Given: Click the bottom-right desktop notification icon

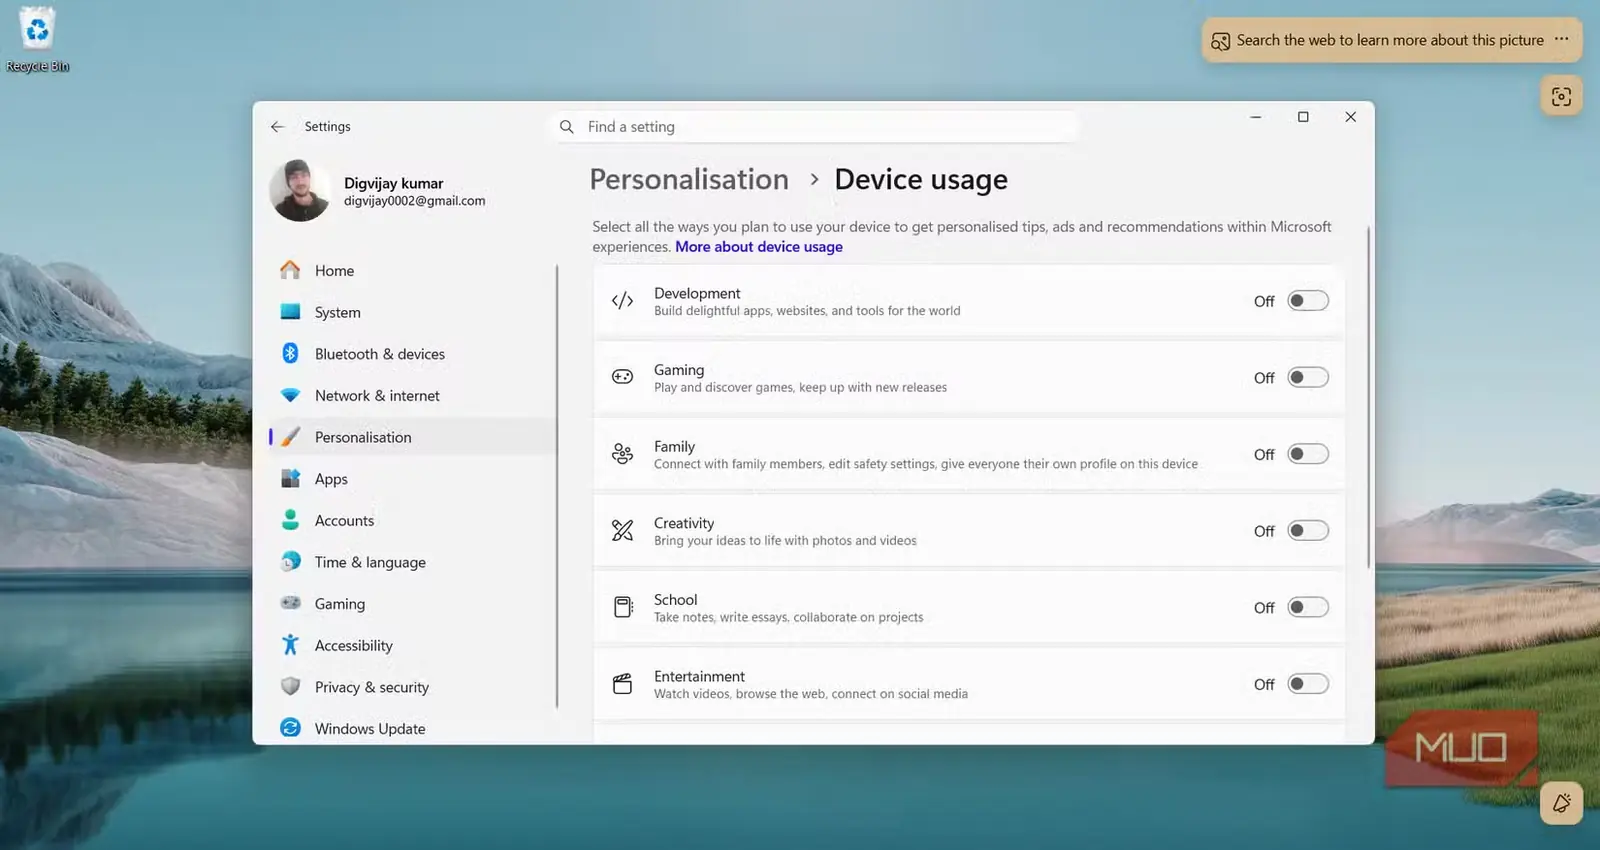Looking at the screenshot, I should tap(1561, 803).
